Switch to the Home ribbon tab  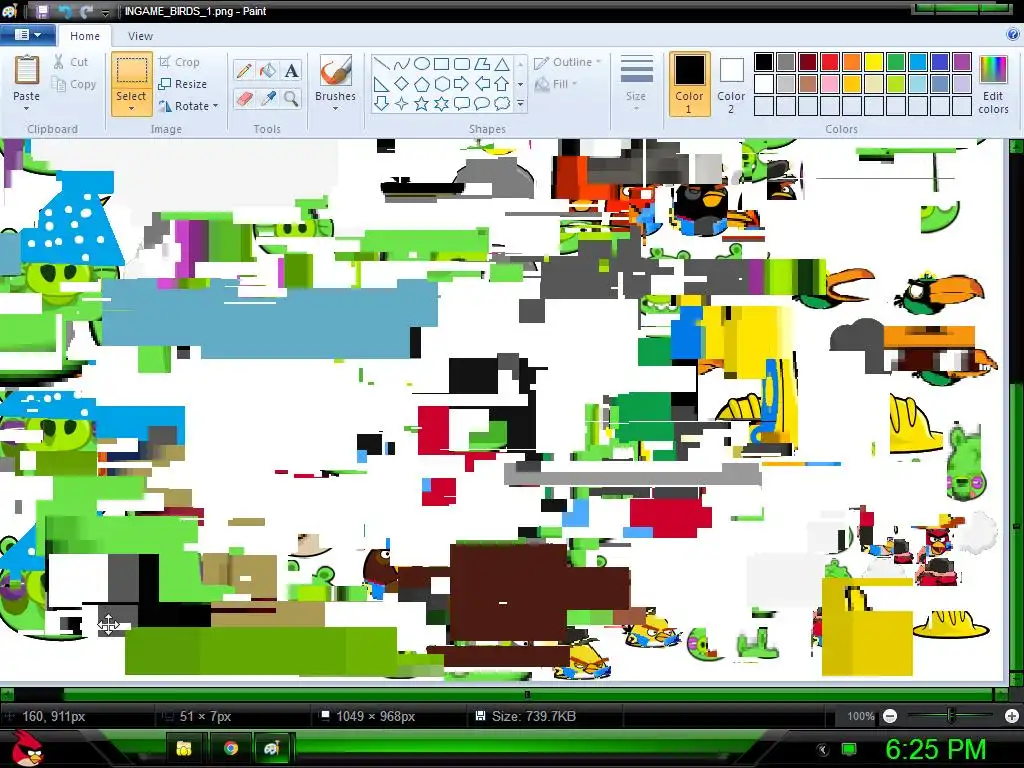(85, 36)
